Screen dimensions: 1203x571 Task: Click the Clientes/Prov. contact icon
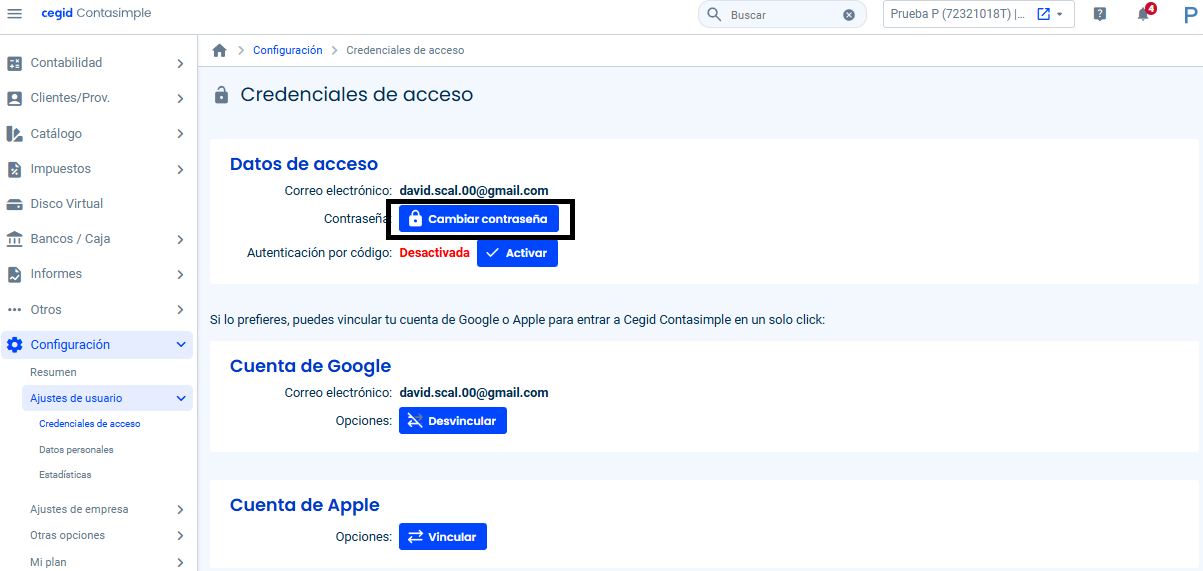pyautogui.click(x=14, y=98)
